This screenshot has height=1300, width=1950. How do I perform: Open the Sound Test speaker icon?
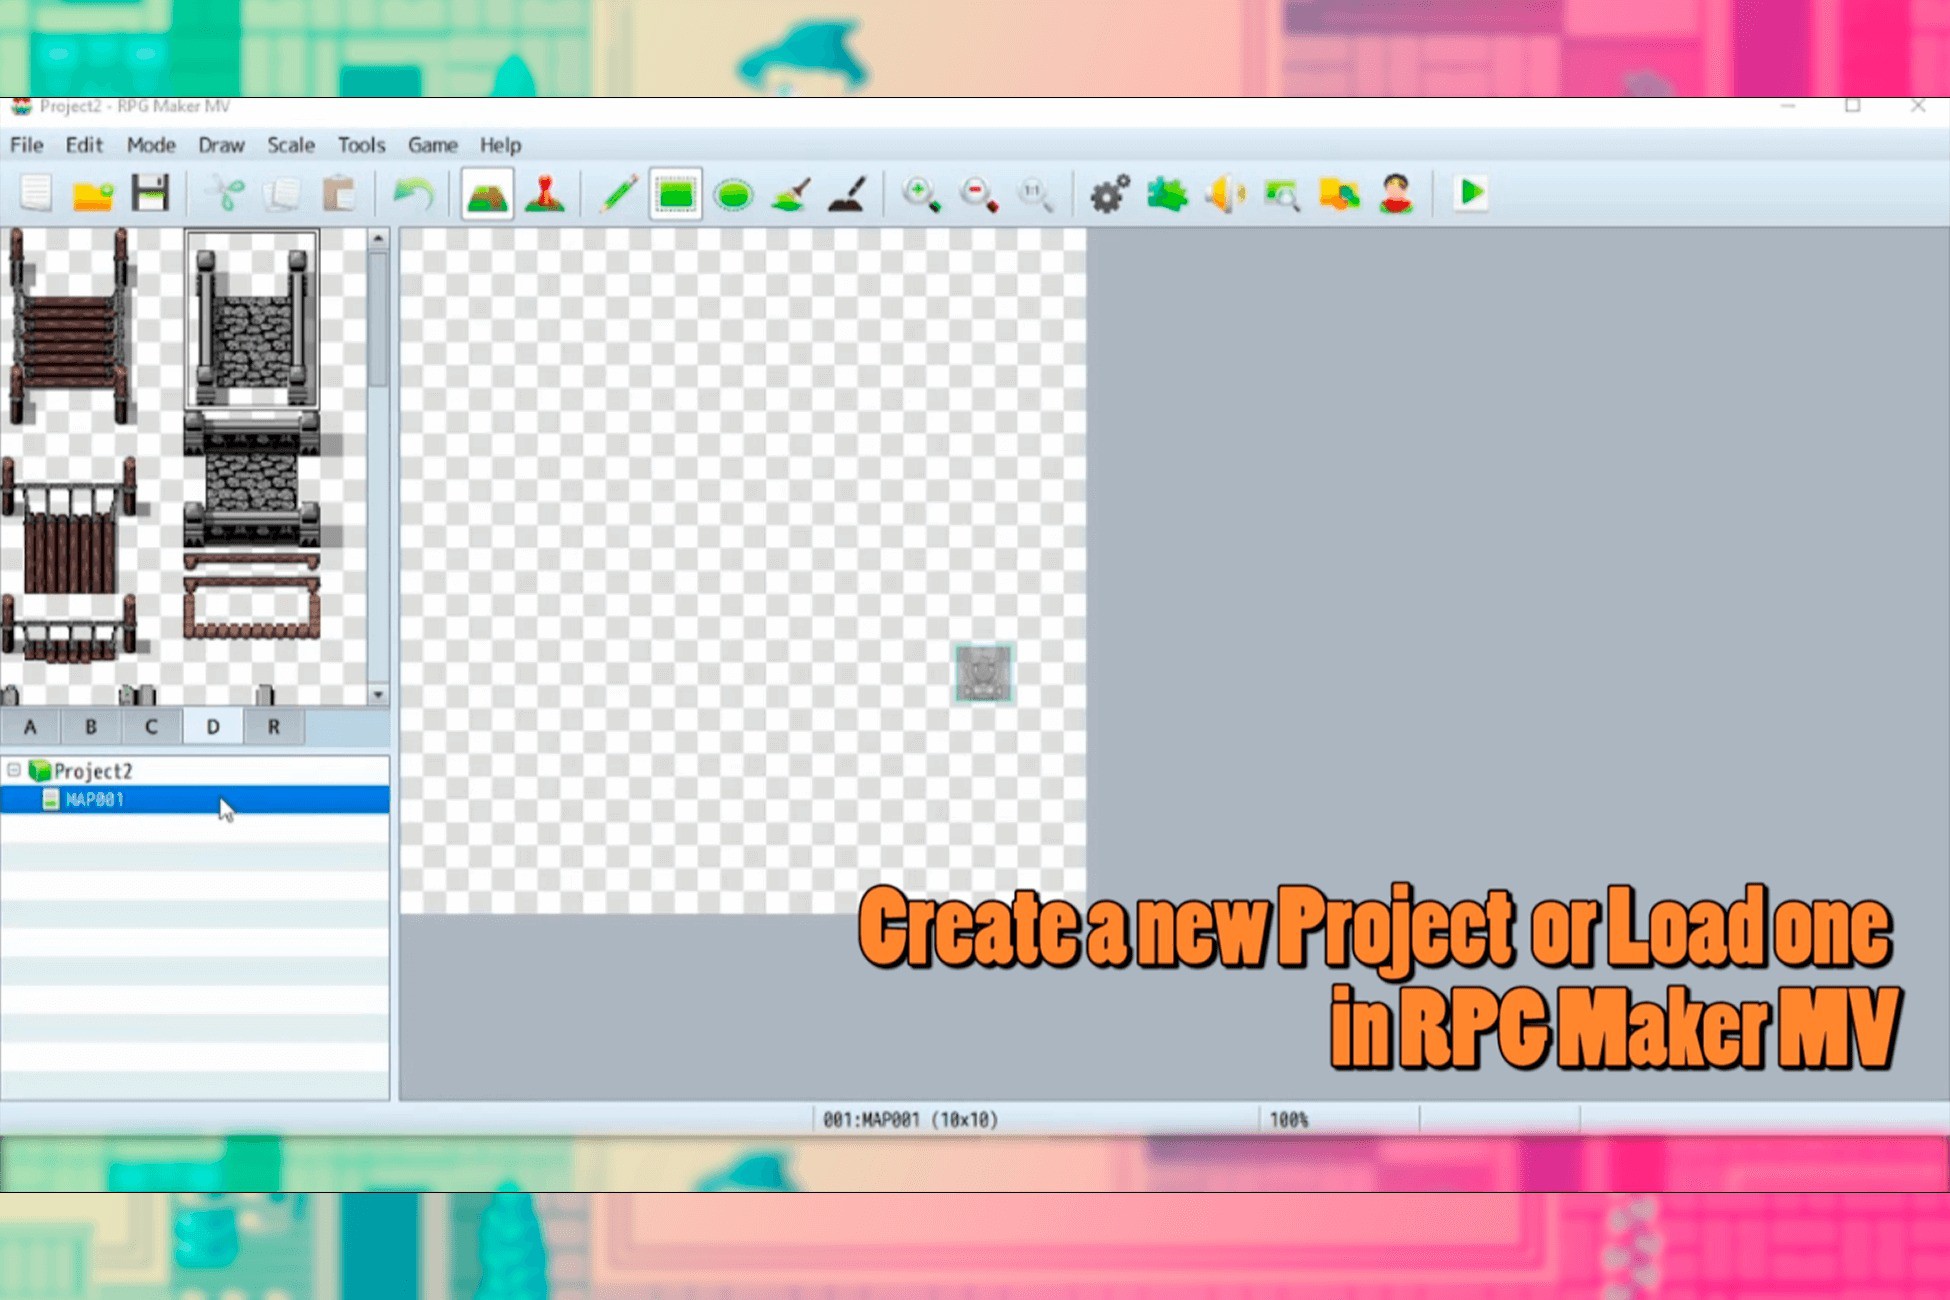(1225, 193)
